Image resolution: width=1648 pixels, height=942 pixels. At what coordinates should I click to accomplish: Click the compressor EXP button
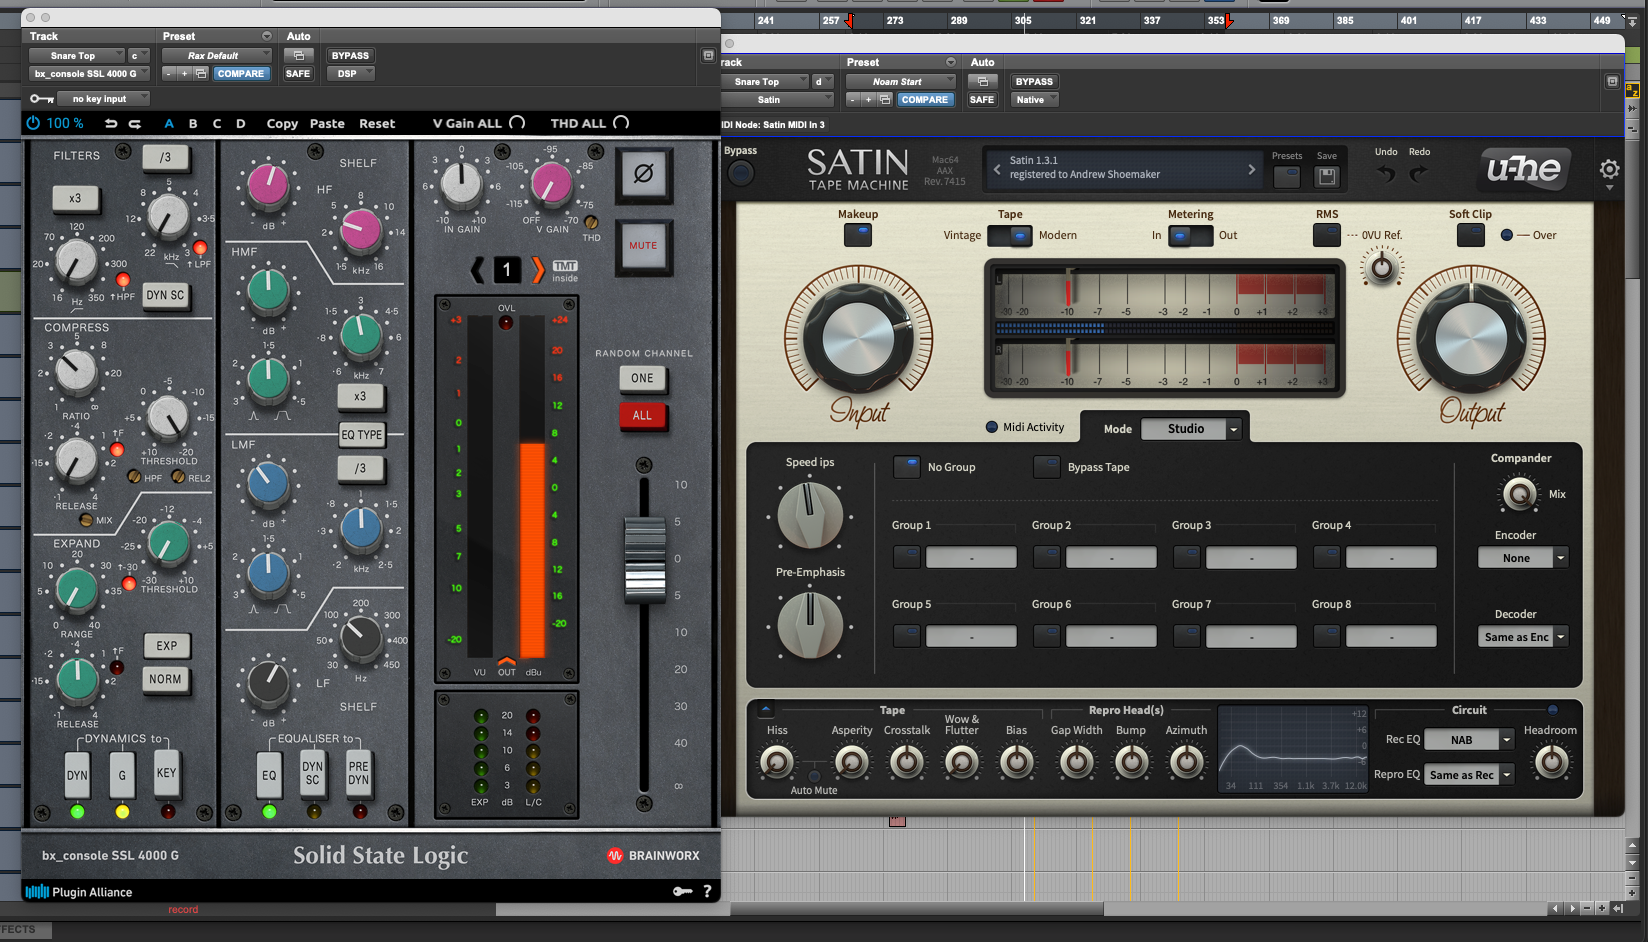pos(167,646)
